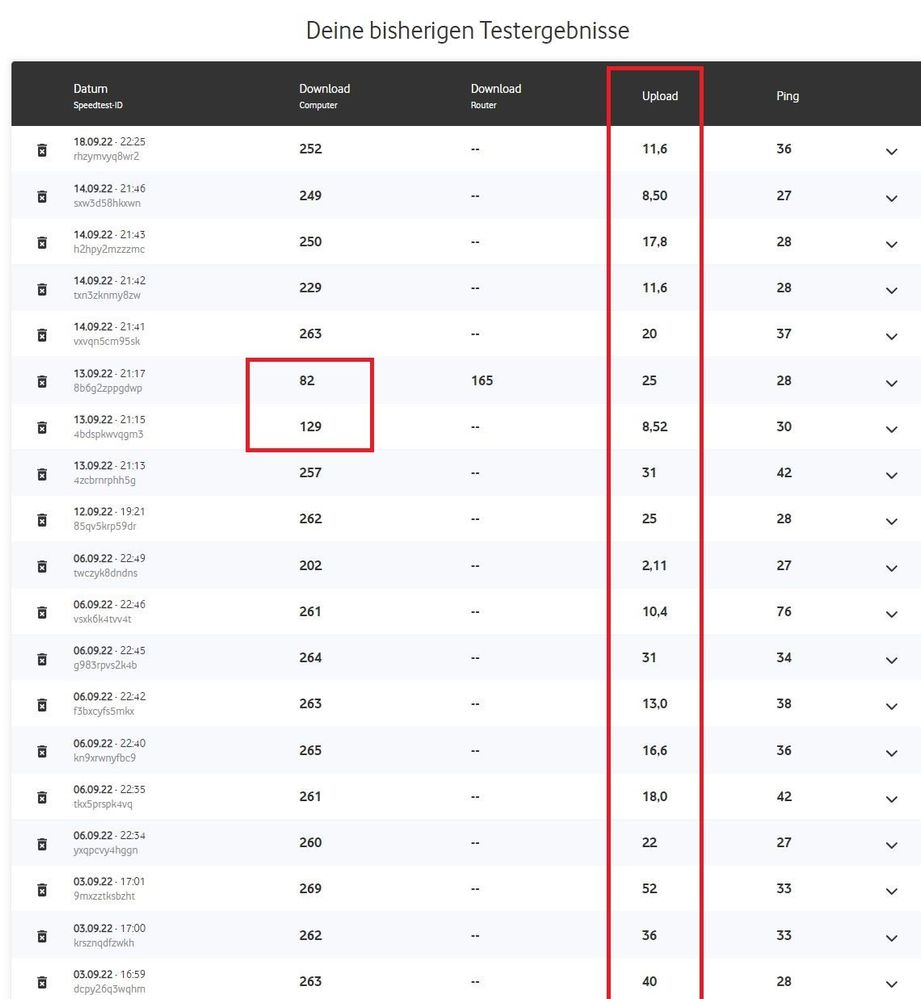This screenshot has width=921, height=999.
Task: Show details of the 06.09.22 22:46 test
Action: (891, 614)
